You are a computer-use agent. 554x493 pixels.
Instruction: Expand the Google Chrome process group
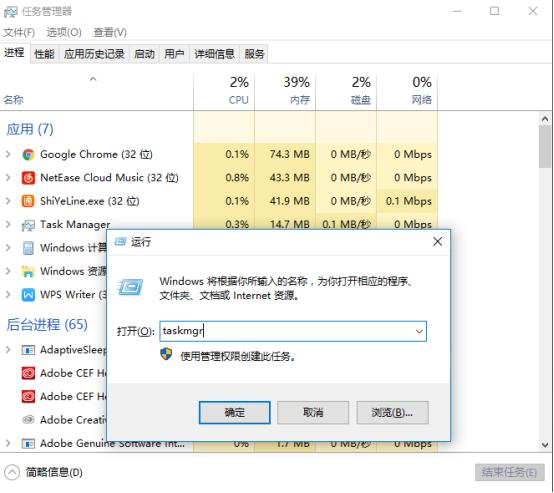8,154
